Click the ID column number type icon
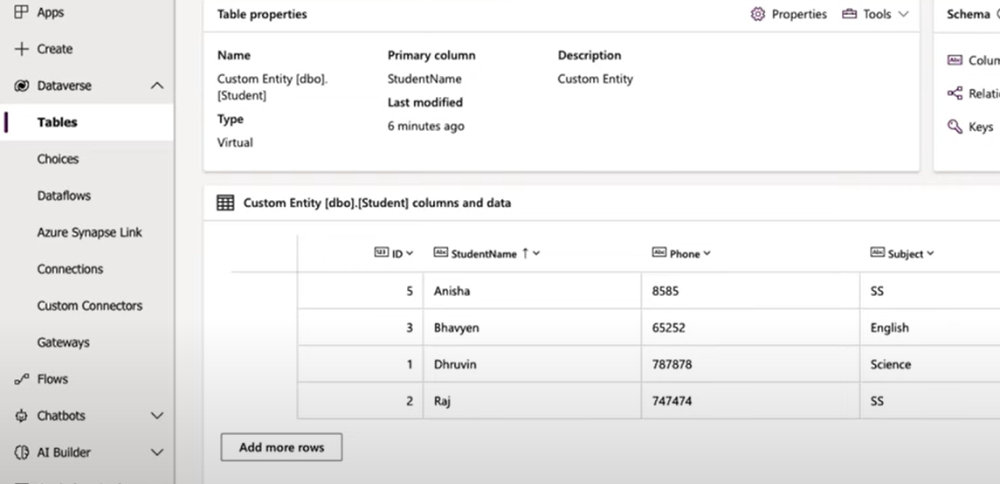This screenshot has height=484, width=1000. [381, 253]
